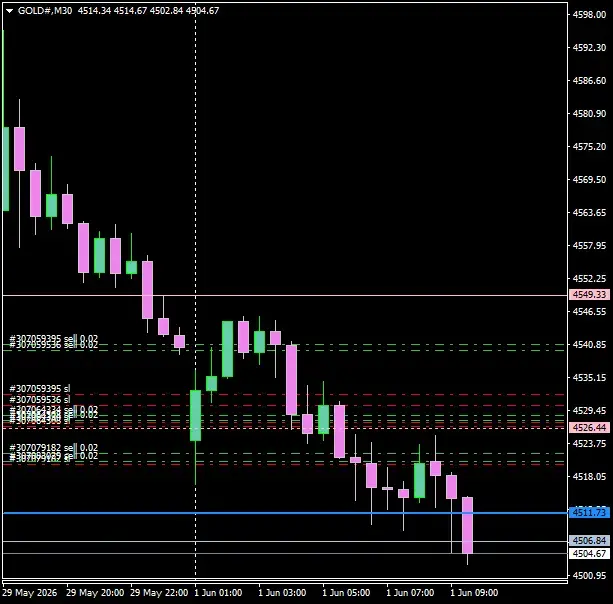
Task: Open the chart menu triangle beside GOLD#,M30
Action: click(x=9, y=11)
